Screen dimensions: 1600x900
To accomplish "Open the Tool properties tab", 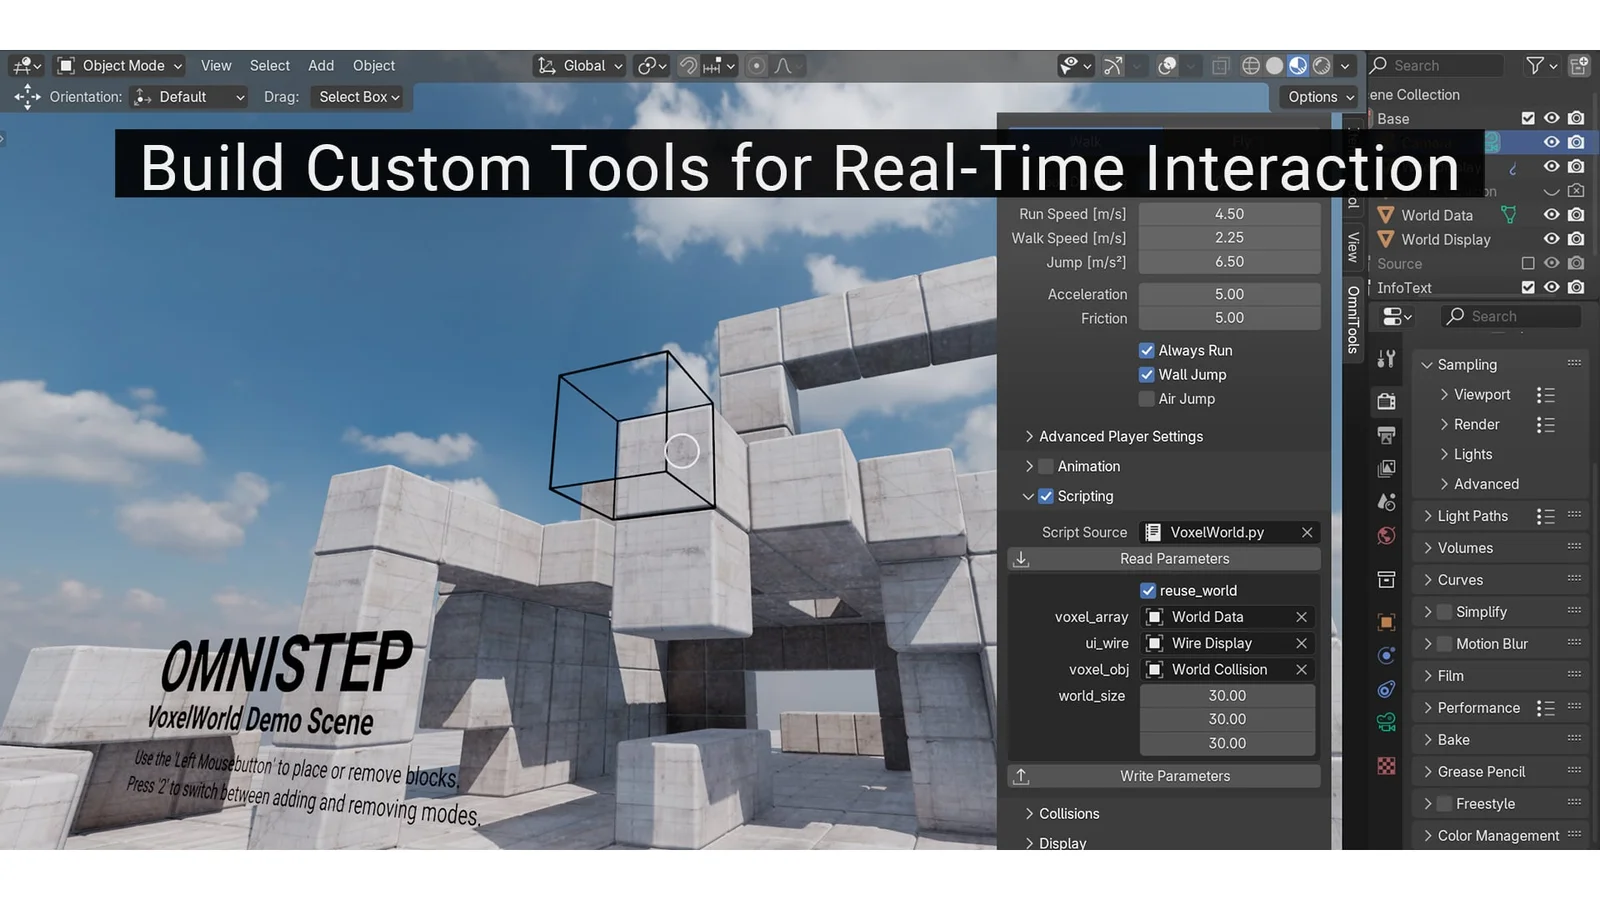I will click(1386, 358).
